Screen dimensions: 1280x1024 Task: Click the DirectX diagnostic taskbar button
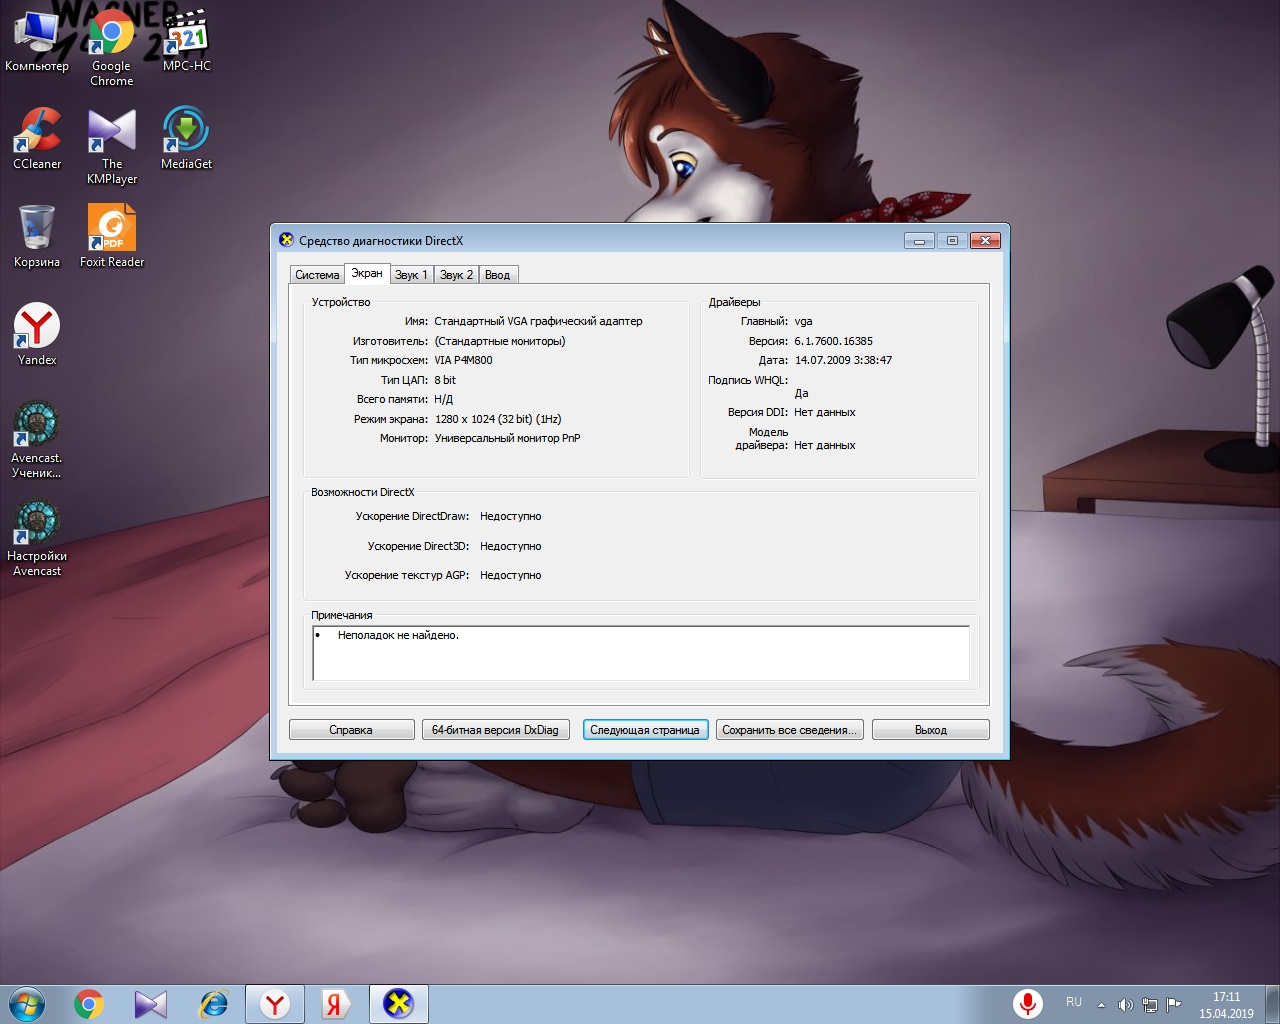(x=399, y=1004)
